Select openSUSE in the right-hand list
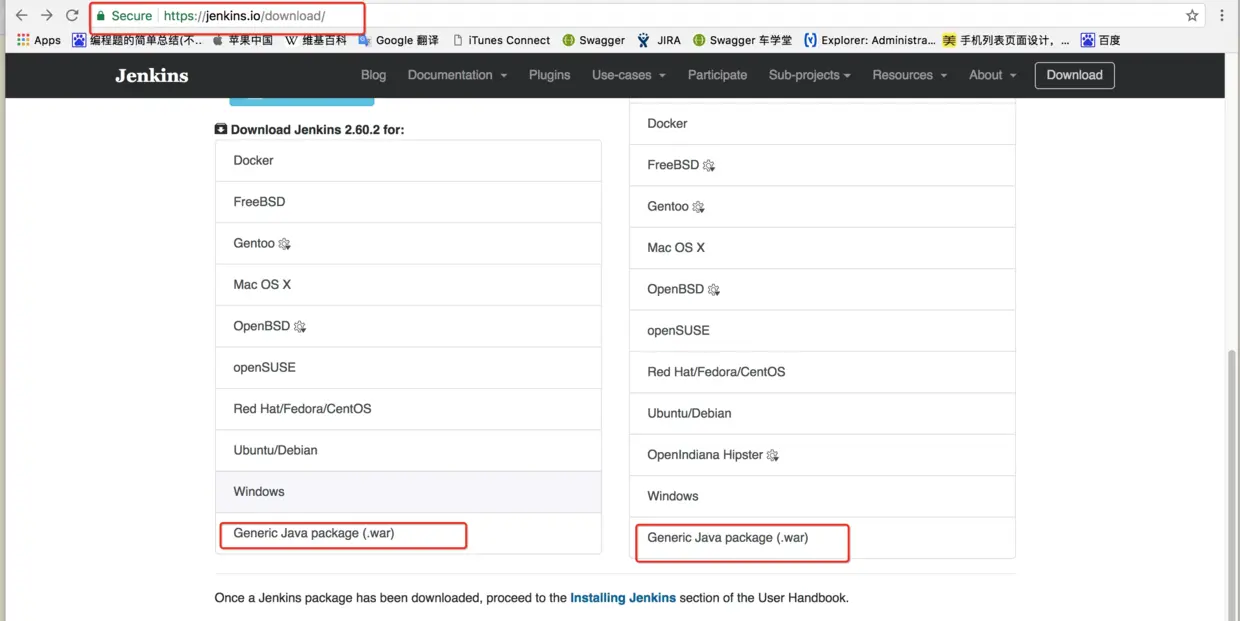Screen dimensions: 1240x621 tap(822, 330)
